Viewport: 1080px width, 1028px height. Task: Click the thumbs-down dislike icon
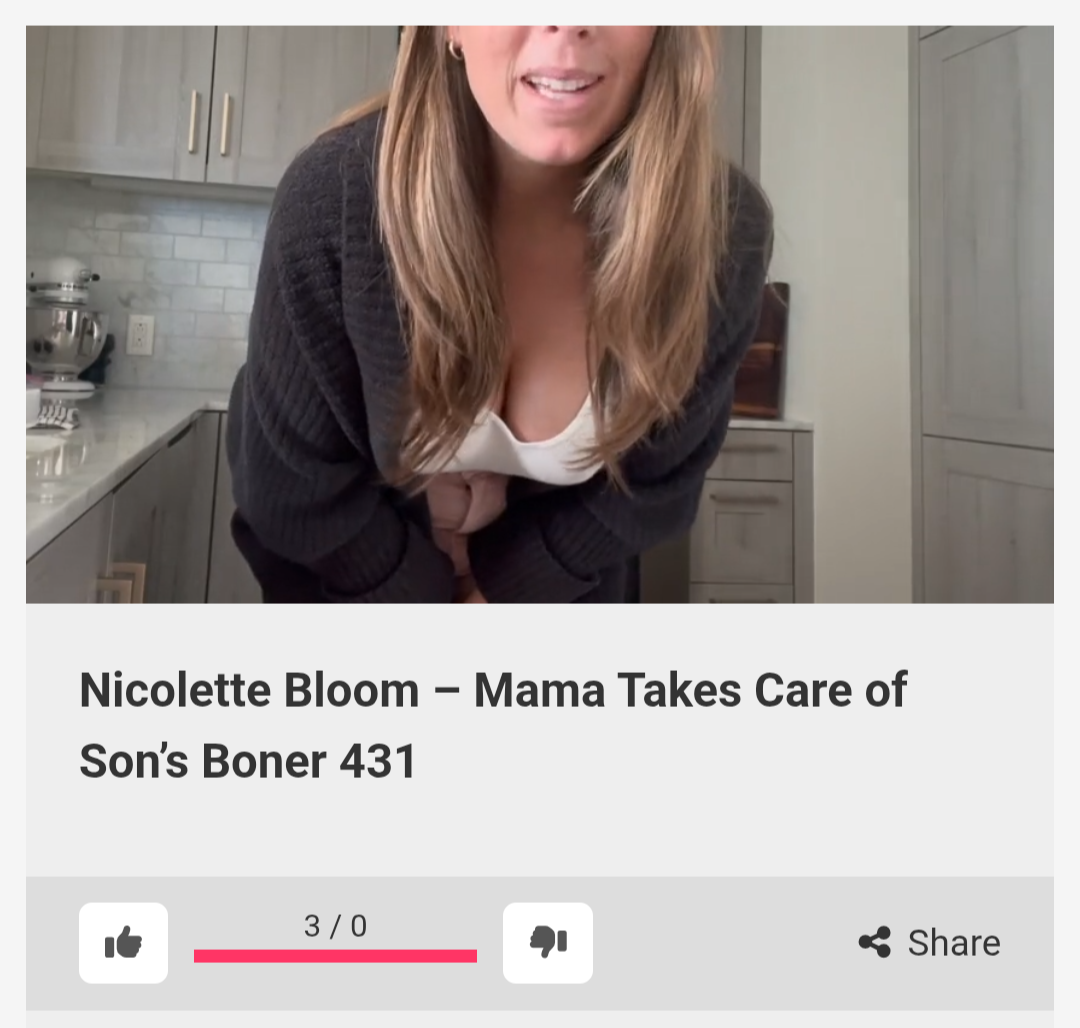(548, 942)
